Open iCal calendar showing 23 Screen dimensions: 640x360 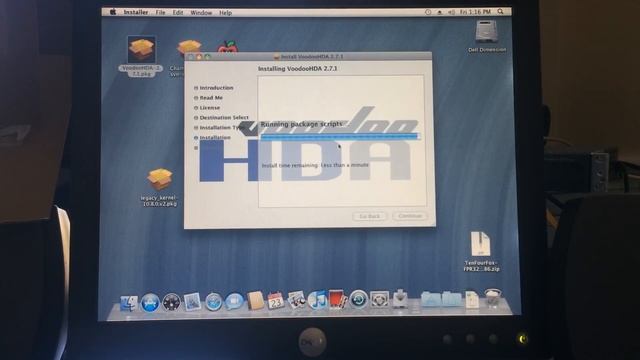pos(276,301)
